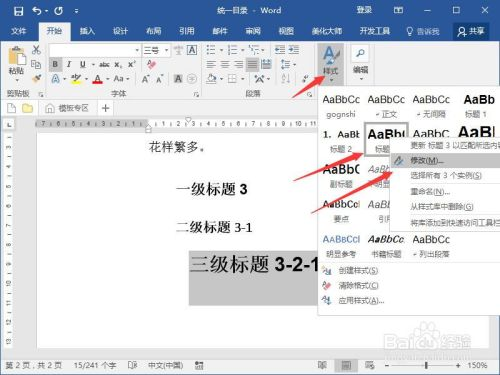This screenshot has width=500, height=375.
Task: Click the 登录 sign-in link
Action: click(364, 10)
